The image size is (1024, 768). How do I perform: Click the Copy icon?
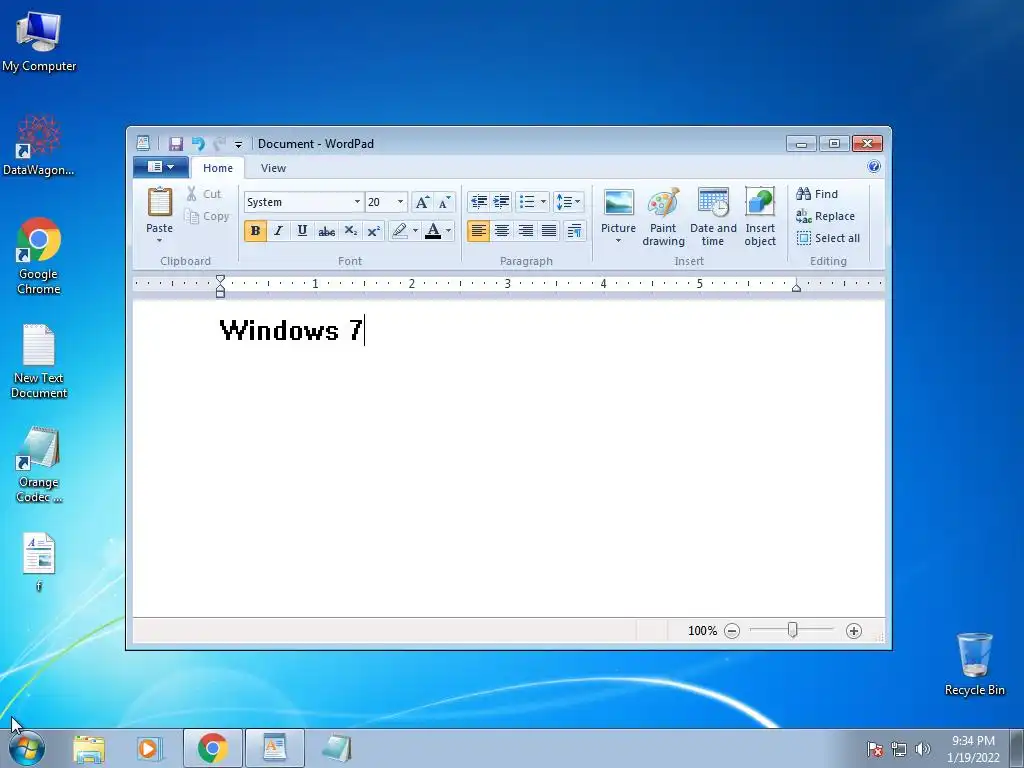click(191, 216)
